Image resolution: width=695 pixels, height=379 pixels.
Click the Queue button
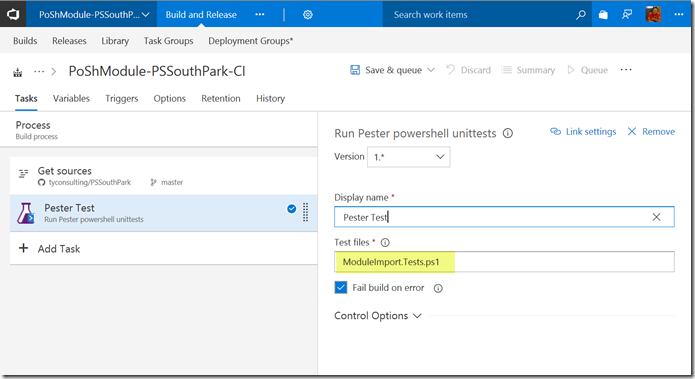(x=587, y=70)
